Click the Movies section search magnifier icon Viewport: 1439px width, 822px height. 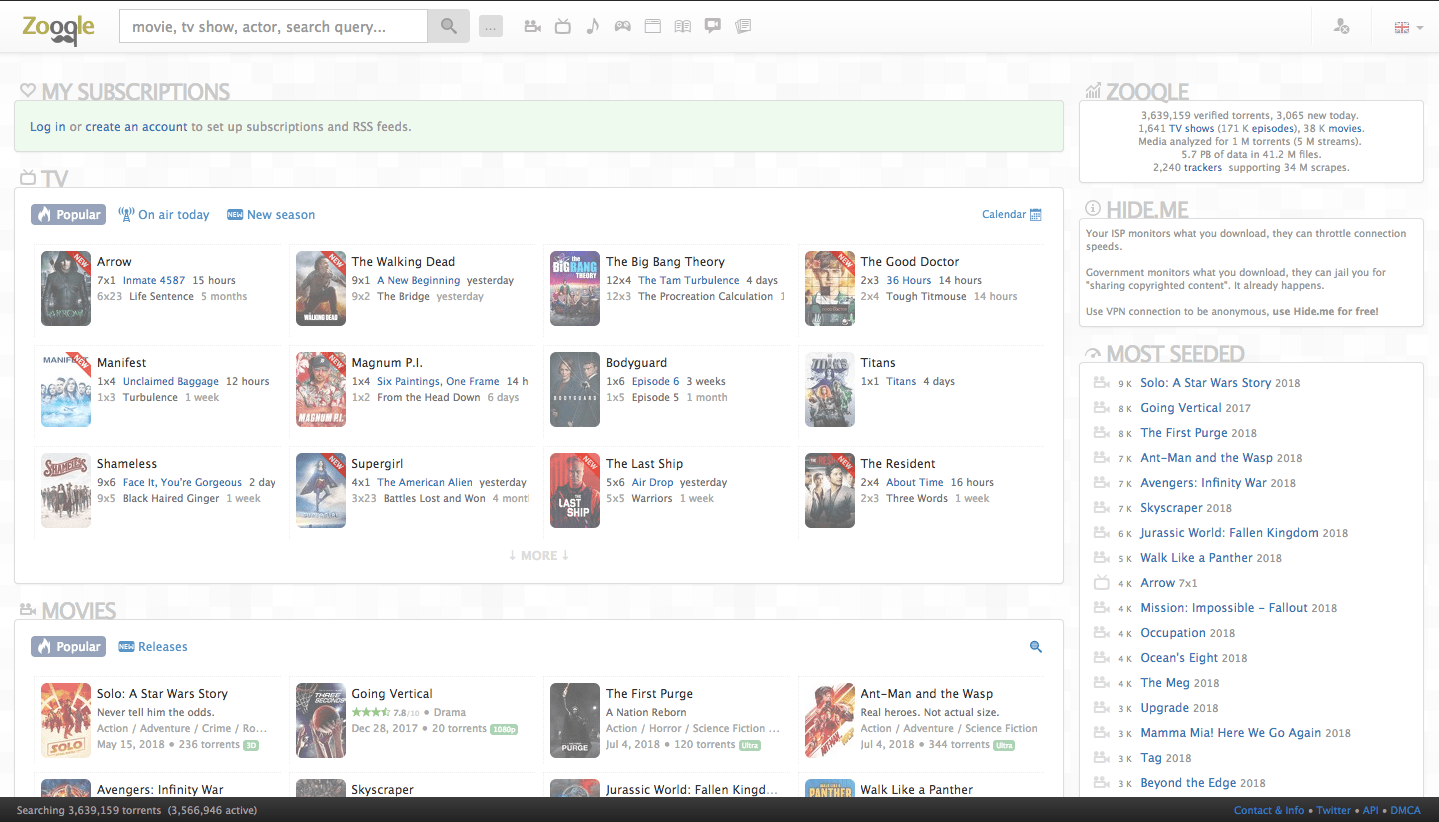click(1036, 647)
